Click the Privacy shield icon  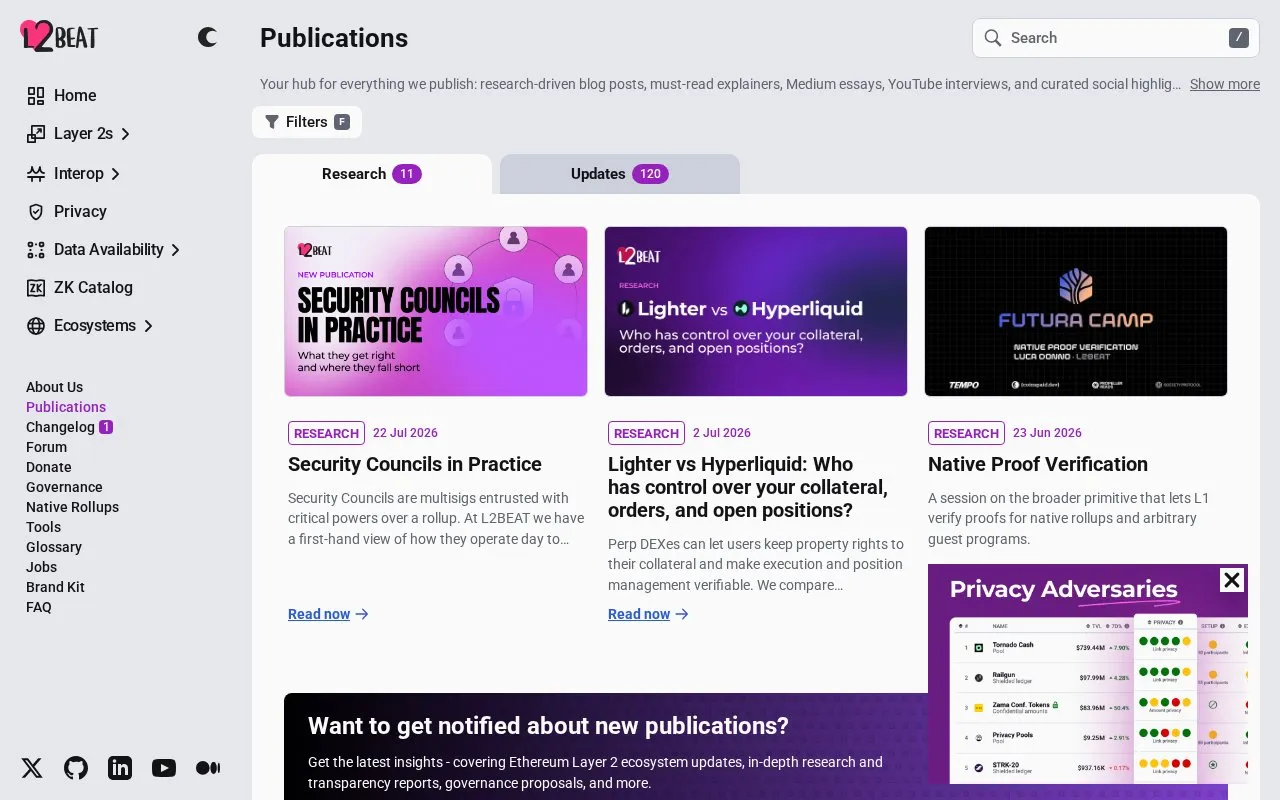click(x=36, y=212)
